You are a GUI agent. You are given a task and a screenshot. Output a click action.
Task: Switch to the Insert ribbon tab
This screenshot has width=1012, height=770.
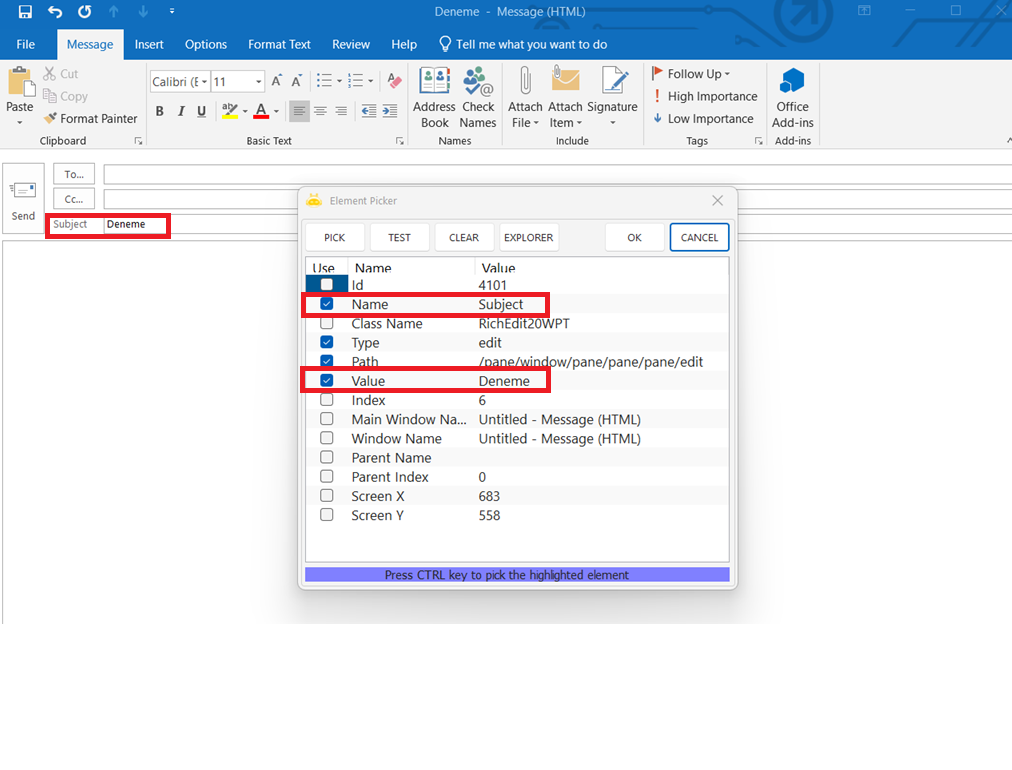(x=149, y=44)
